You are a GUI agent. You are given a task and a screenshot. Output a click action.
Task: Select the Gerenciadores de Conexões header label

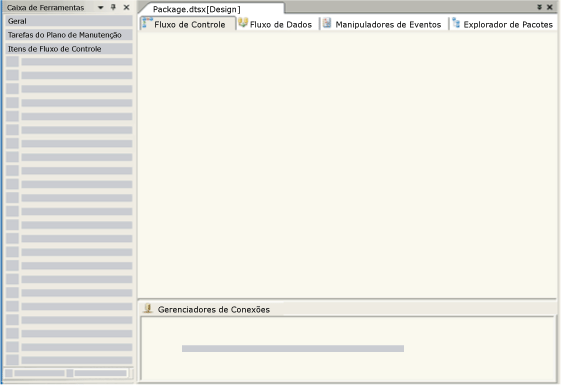click(x=214, y=310)
